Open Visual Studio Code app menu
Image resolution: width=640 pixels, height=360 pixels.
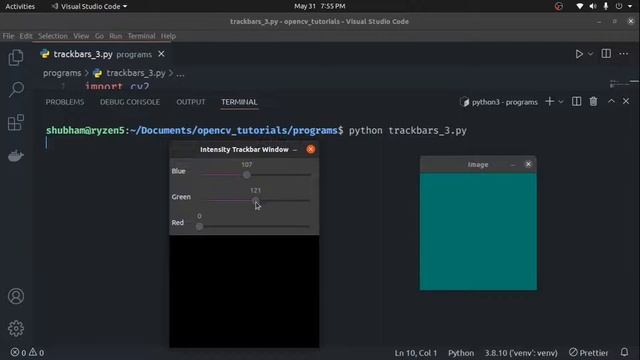point(89,6)
